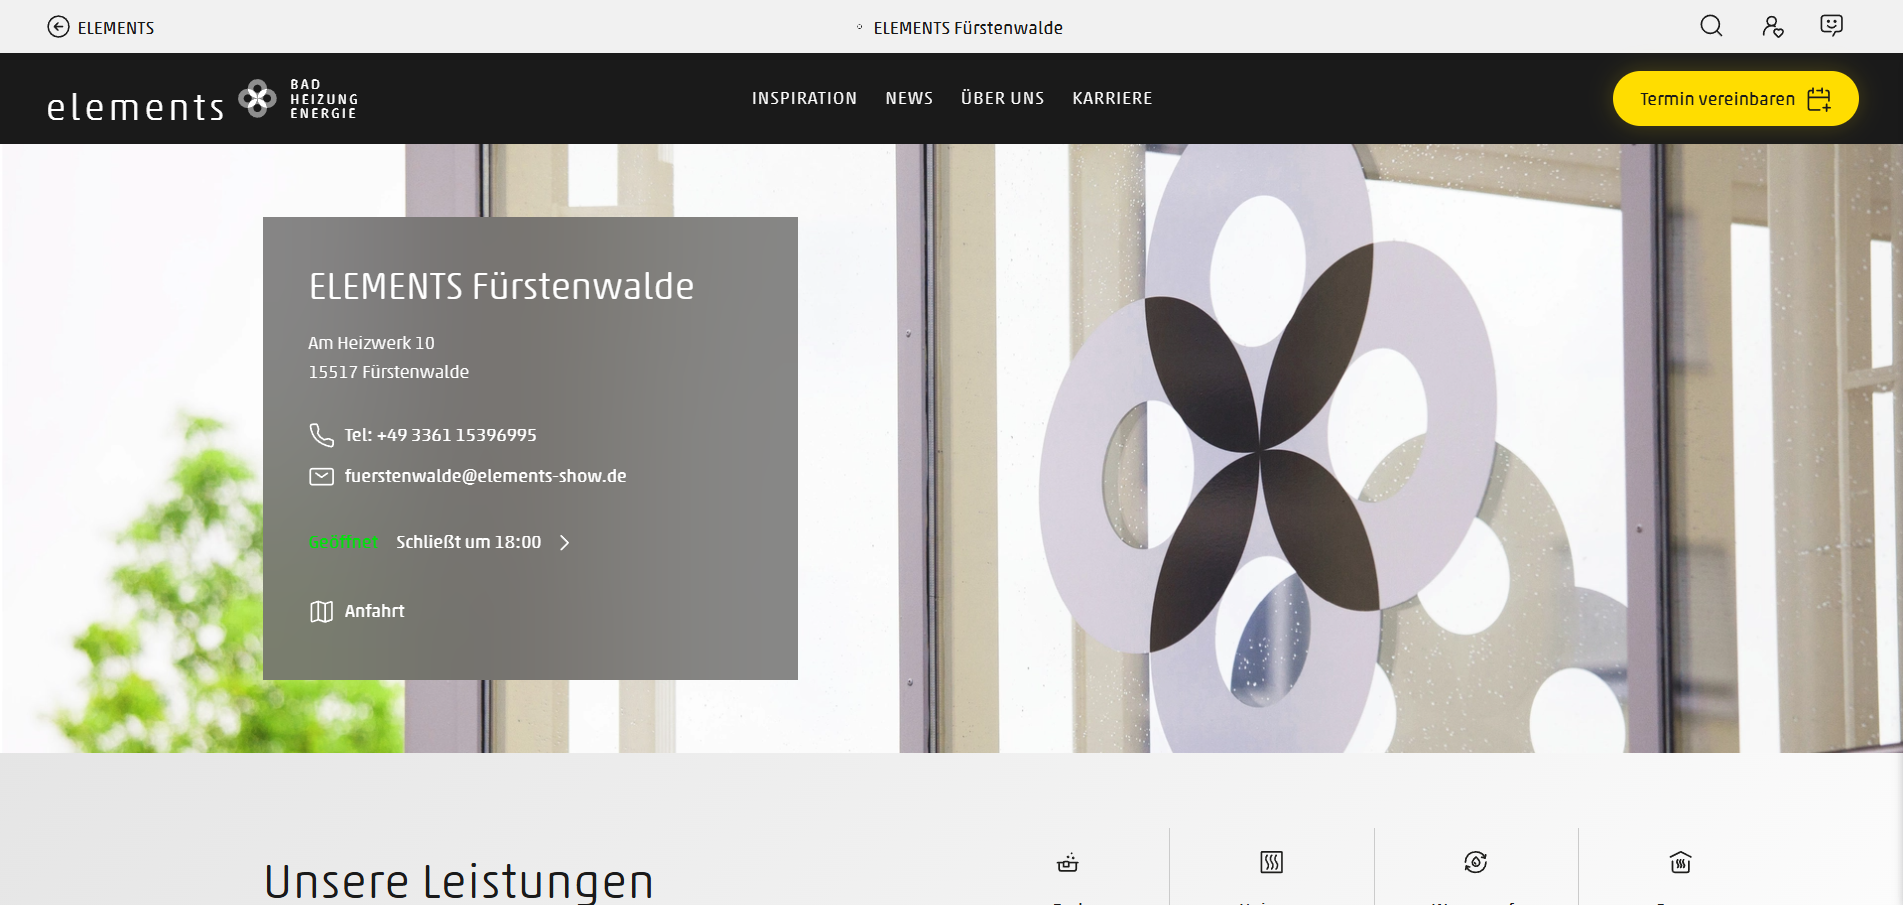Image resolution: width=1903 pixels, height=905 pixels.
Task: Open the smiley chat feedback icon
Action: tap(1831, 26)
